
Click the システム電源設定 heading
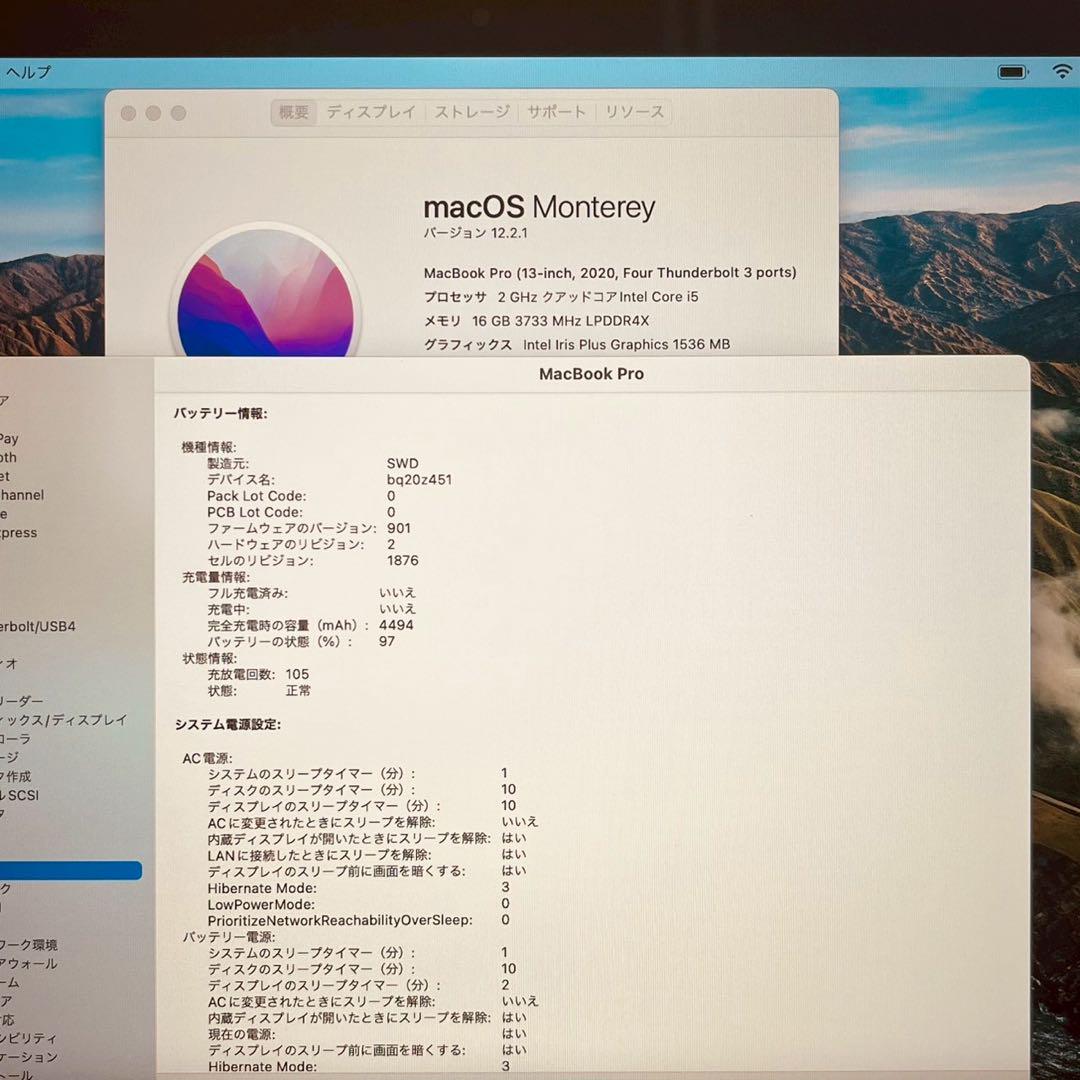[x=227, y=725]
